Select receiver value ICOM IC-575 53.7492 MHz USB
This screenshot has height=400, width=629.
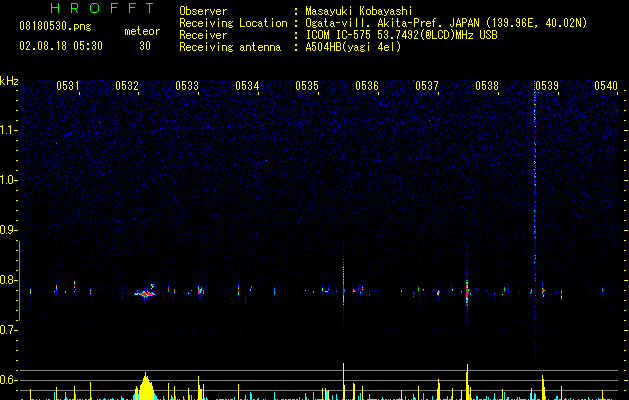[x=402, y=35]
